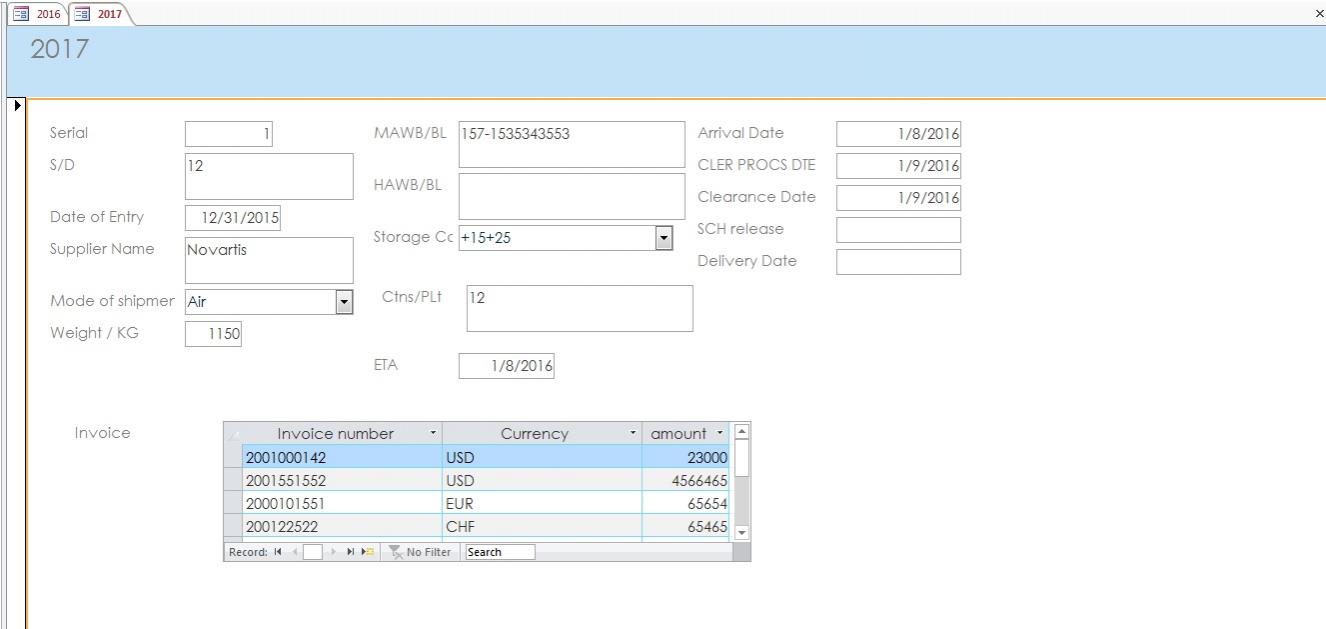Viewport: 1326px width, 629px height.
Task: Open Invoice number column filter arrow
Action: [x=433, y=433]
